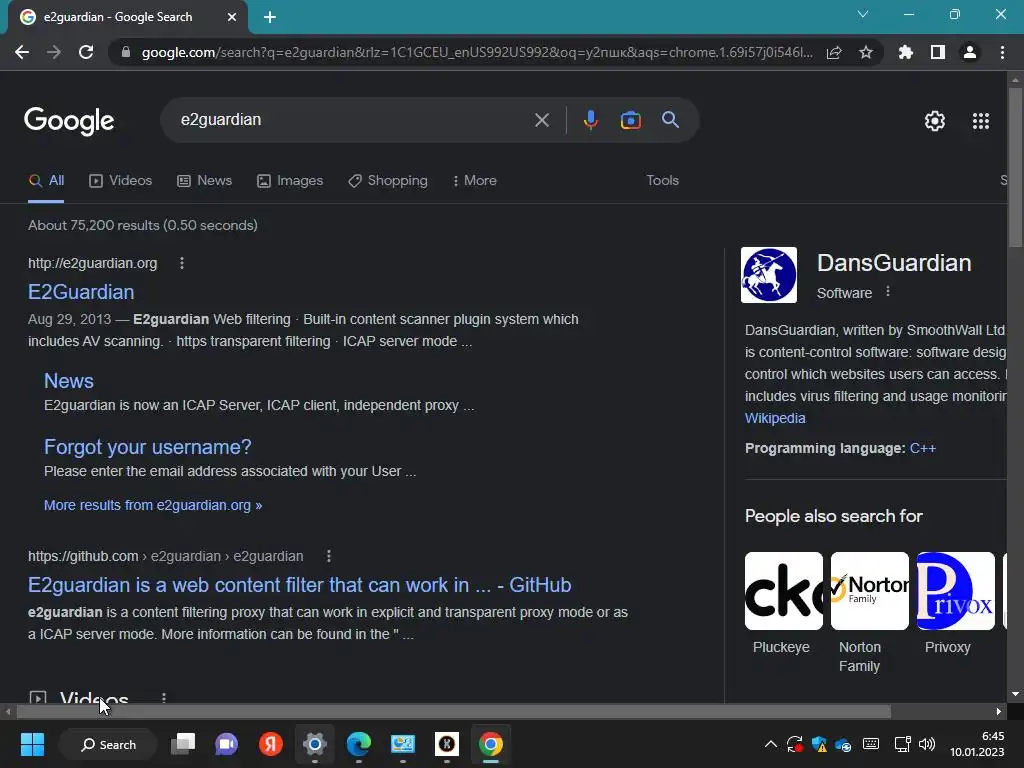Select the Pluckeye related search thumbnail
The image size is (1024, 768).
pyautogui.click(x=784, y=591)
